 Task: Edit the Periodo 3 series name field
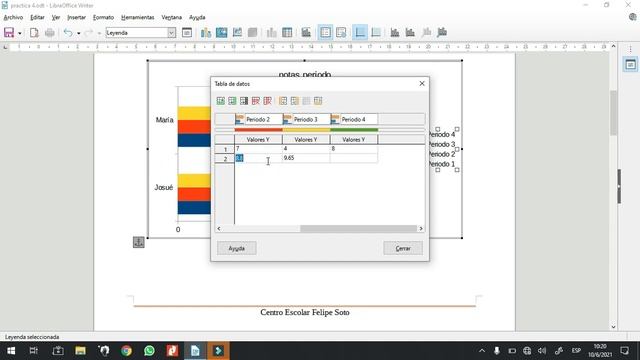tap(311, 120)
